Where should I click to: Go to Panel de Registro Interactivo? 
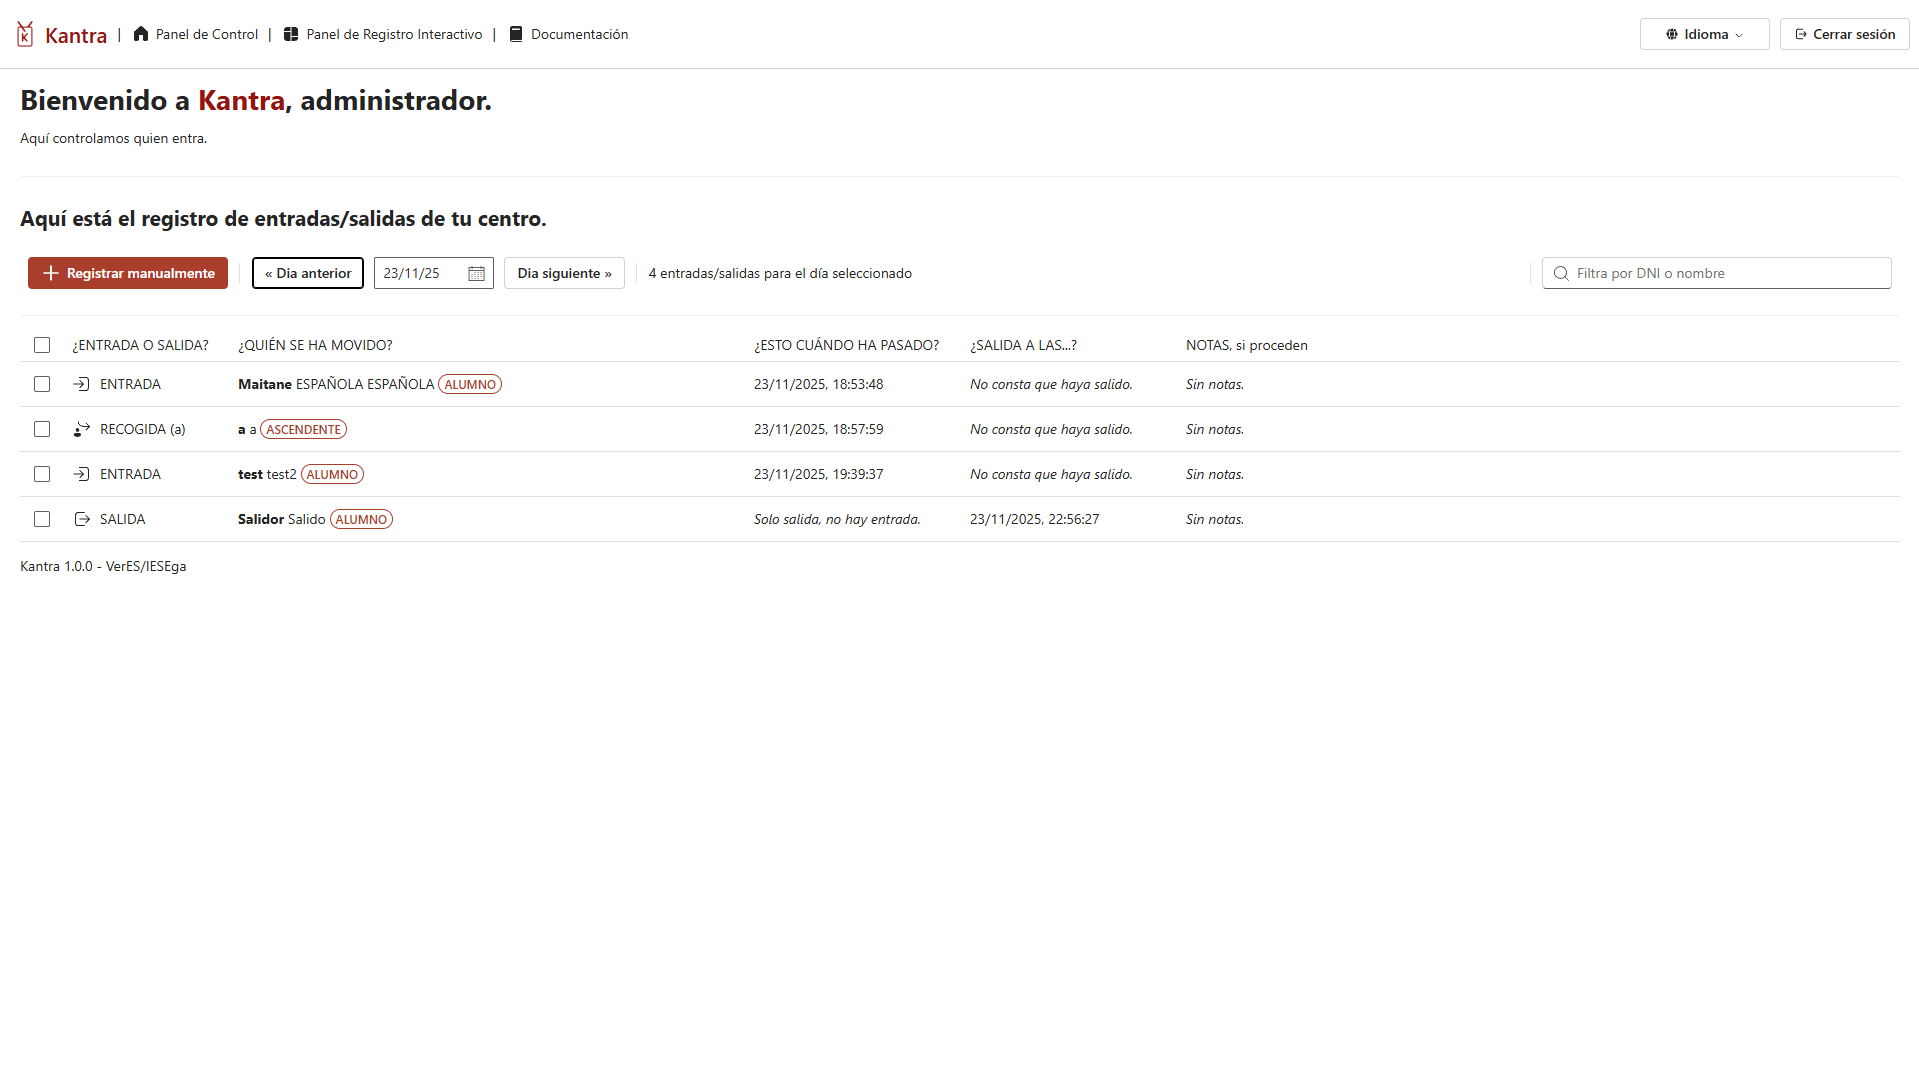394,34
